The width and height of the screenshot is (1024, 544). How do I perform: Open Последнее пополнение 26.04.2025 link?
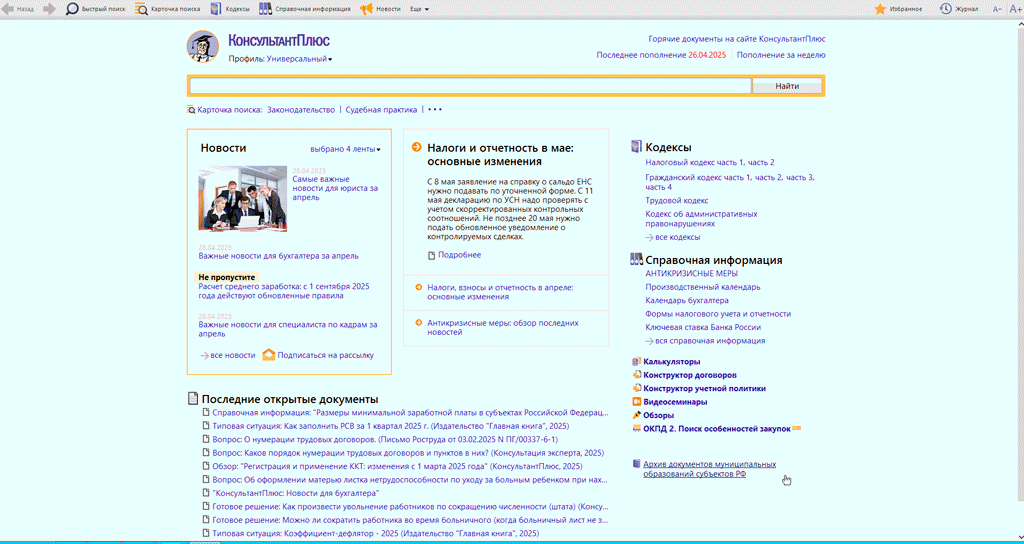click(661, 55)
